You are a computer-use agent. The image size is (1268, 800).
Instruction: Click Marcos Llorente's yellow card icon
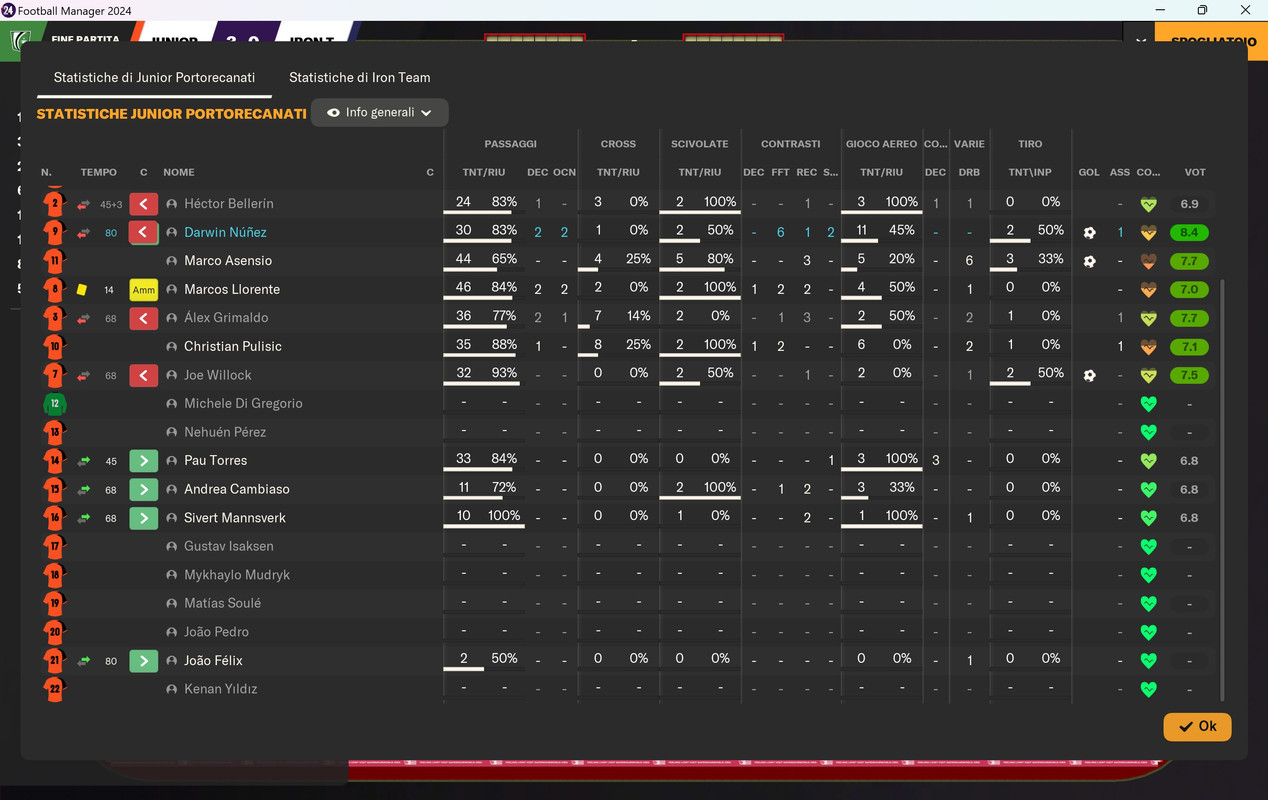(x=82, y=290)
